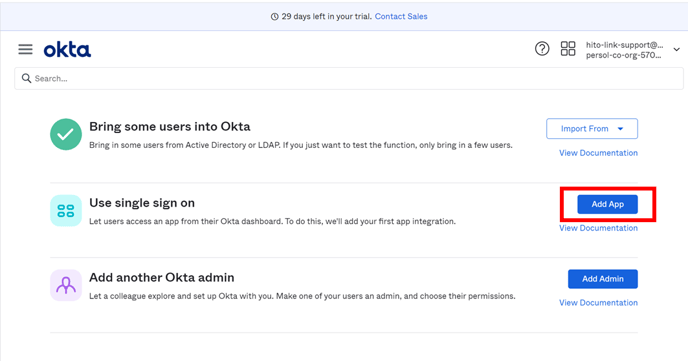Click the Let users access an app description
This screenshot has height=361, width=688.
(272, 222)
